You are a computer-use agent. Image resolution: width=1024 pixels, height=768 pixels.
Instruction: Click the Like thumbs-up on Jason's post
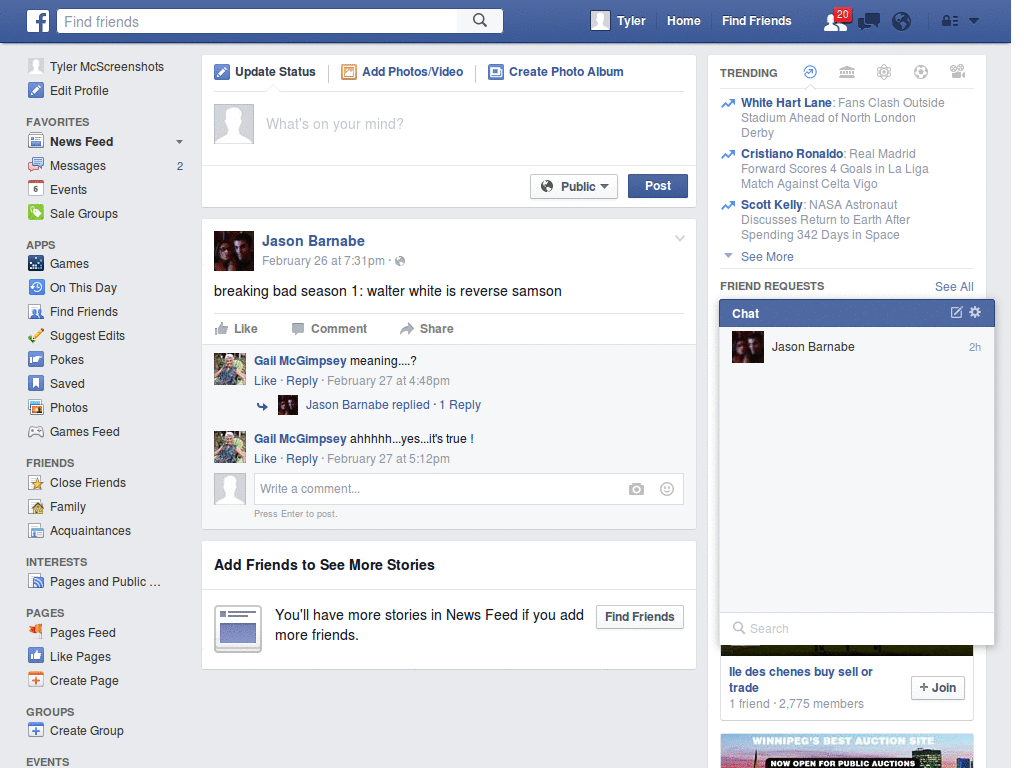(236, 328)
